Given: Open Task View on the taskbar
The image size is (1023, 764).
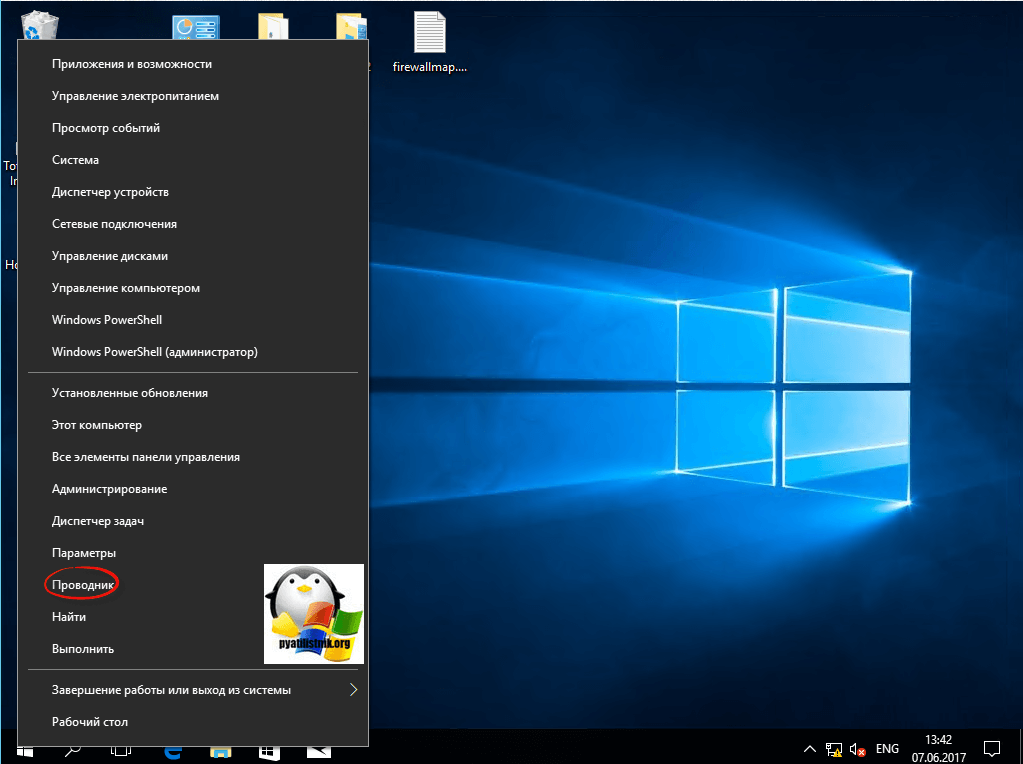Looking at the screenshot, I should click(x=121, y=752).
